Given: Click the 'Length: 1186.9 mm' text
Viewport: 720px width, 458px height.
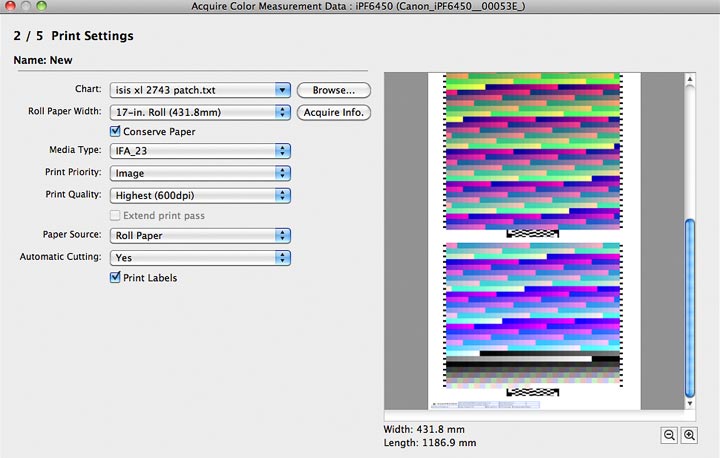Looking at the screenshot, I should click(430, 443).
